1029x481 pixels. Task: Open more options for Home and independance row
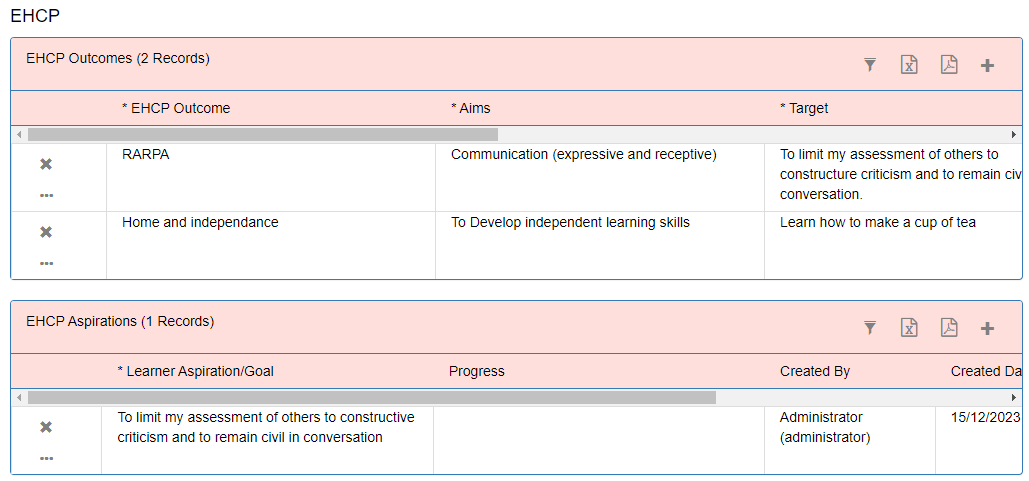[46, 264]
